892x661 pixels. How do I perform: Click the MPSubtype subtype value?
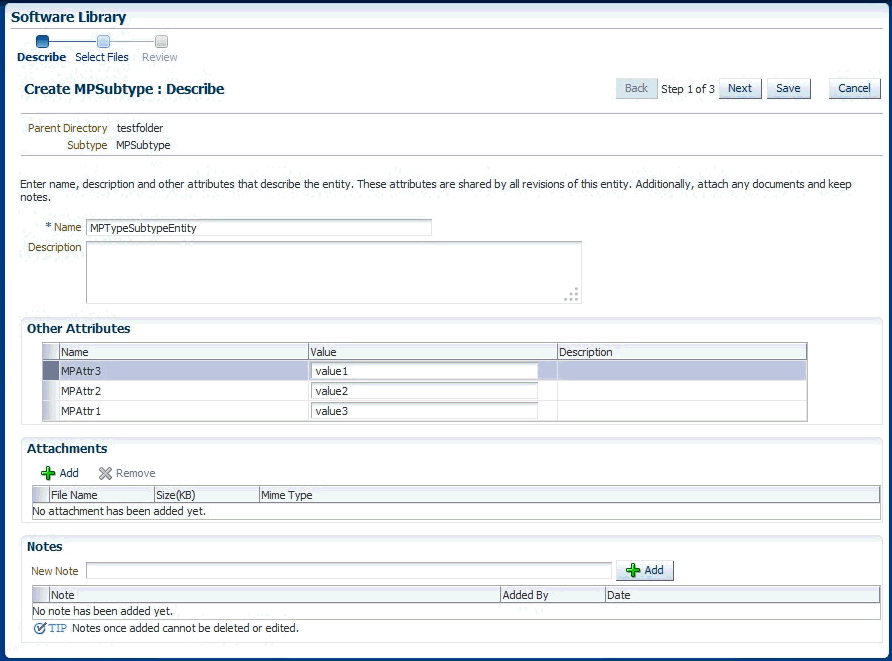(x=143, y=145)
